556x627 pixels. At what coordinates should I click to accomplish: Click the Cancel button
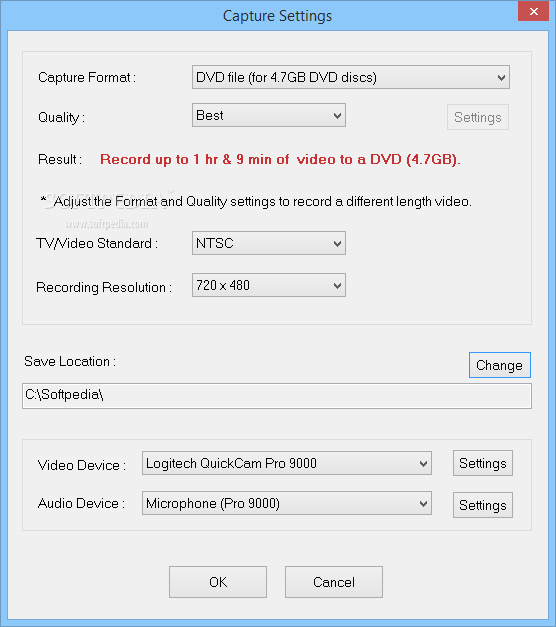click(334, 582)
